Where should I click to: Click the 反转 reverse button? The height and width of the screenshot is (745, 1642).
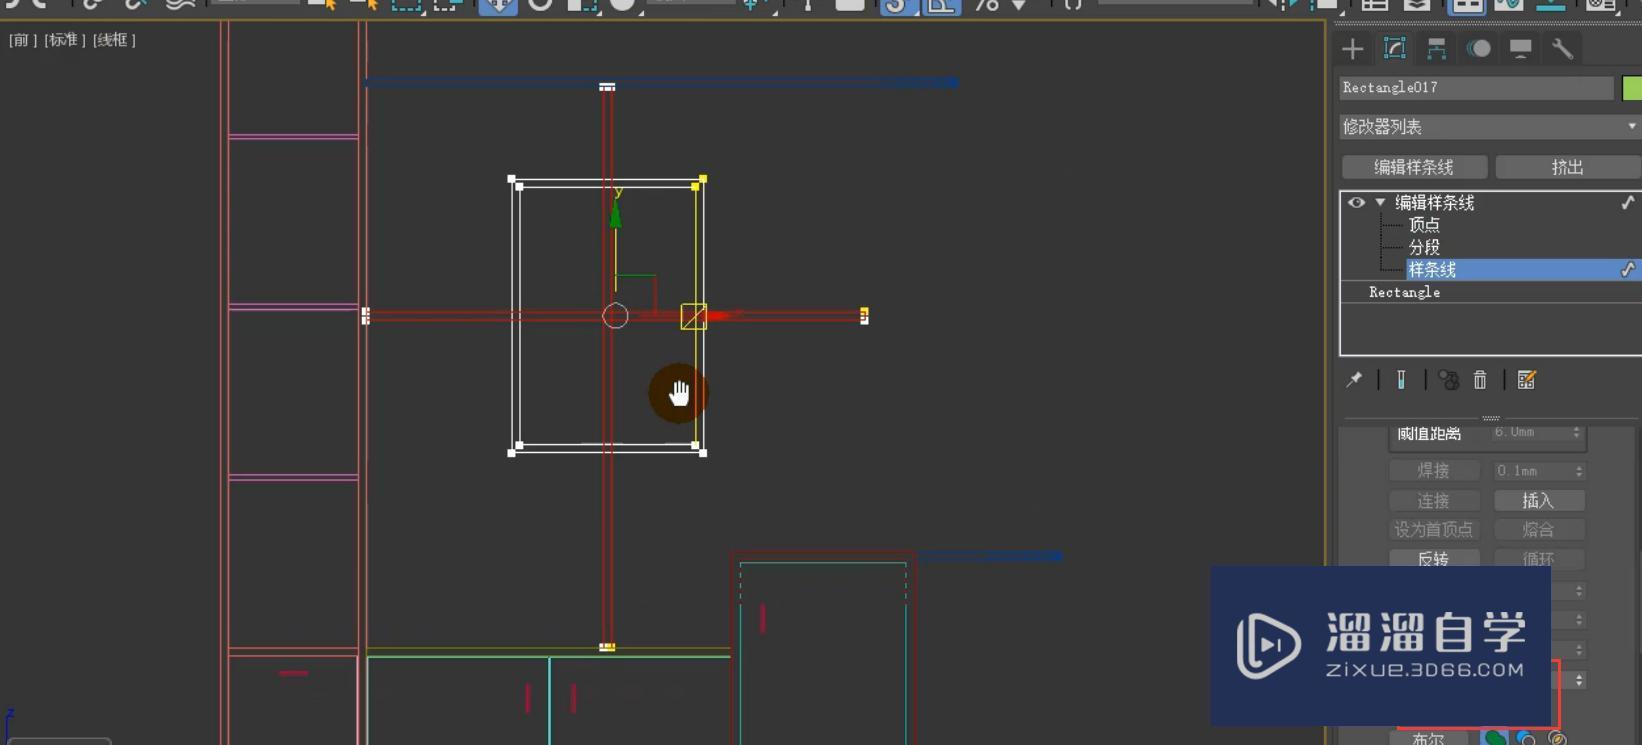tap(1433, 559)
